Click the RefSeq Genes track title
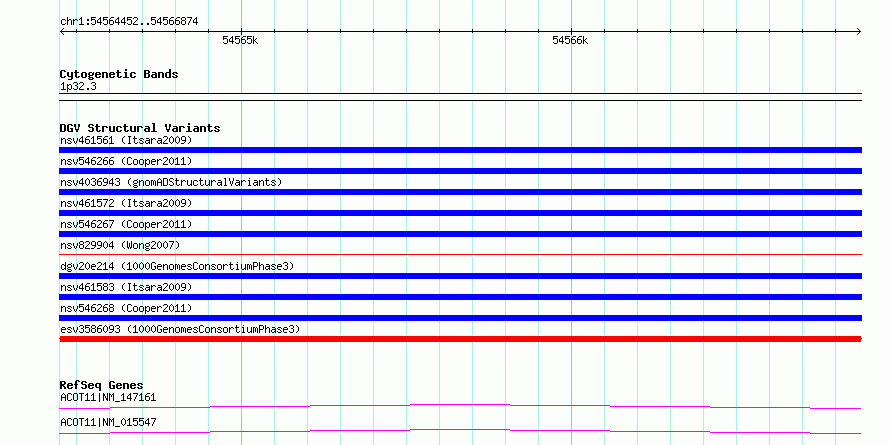 click(102, 385)
